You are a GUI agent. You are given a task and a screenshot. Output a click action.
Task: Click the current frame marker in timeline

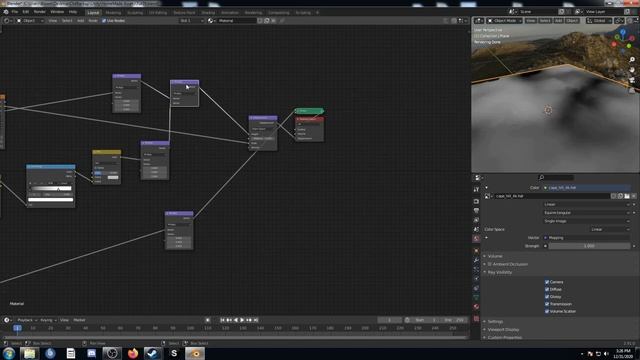[x=17, y=328]
